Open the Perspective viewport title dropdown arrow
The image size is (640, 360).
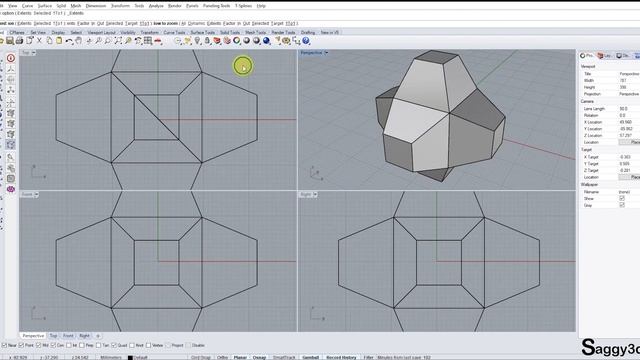(x=327, y=53)
